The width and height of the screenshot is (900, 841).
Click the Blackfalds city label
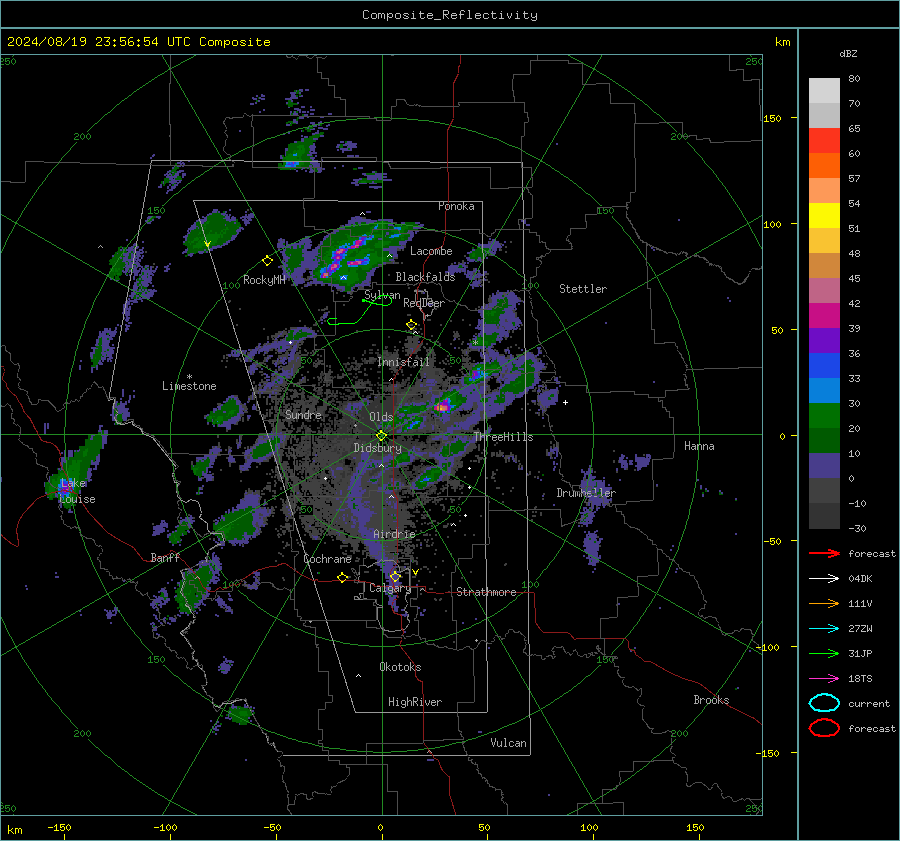point(425,277)
